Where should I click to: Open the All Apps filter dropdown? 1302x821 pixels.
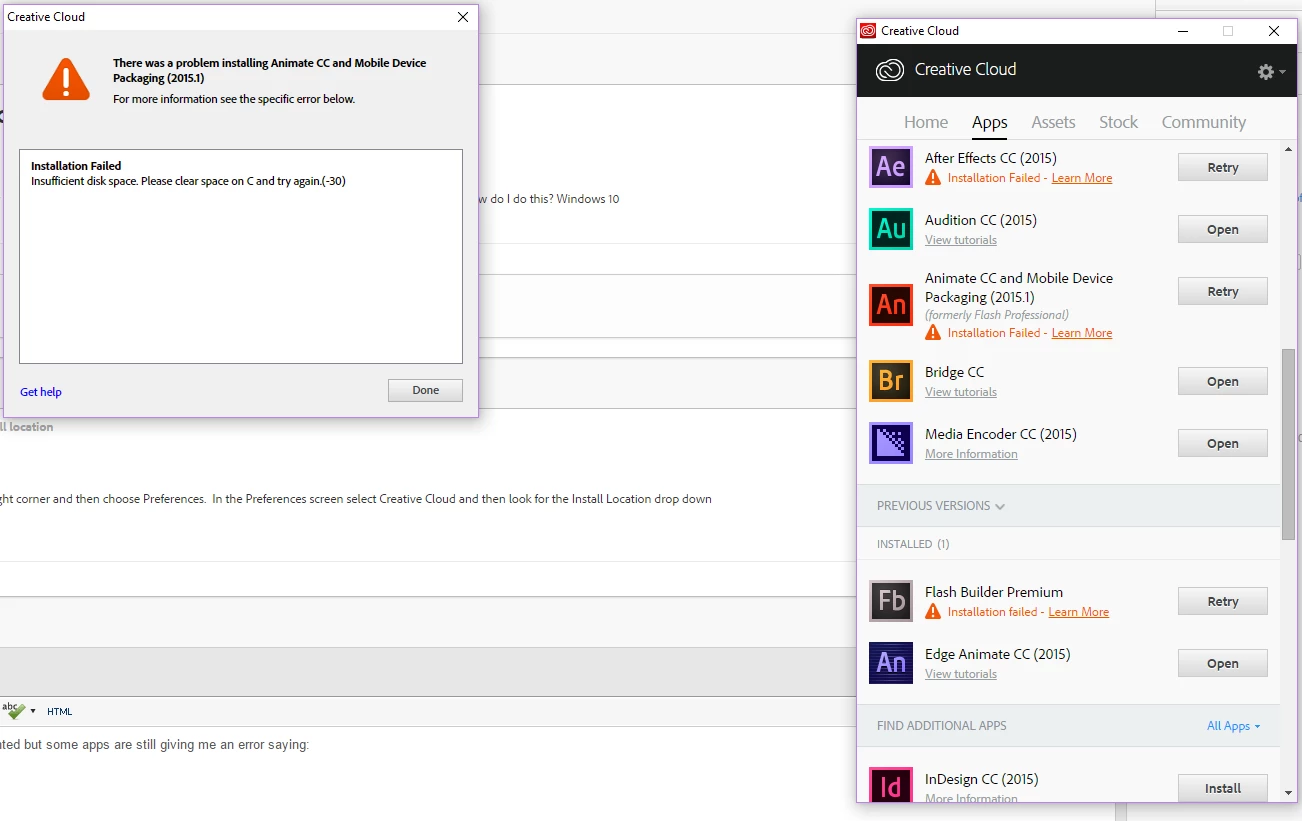point(1233,726)
